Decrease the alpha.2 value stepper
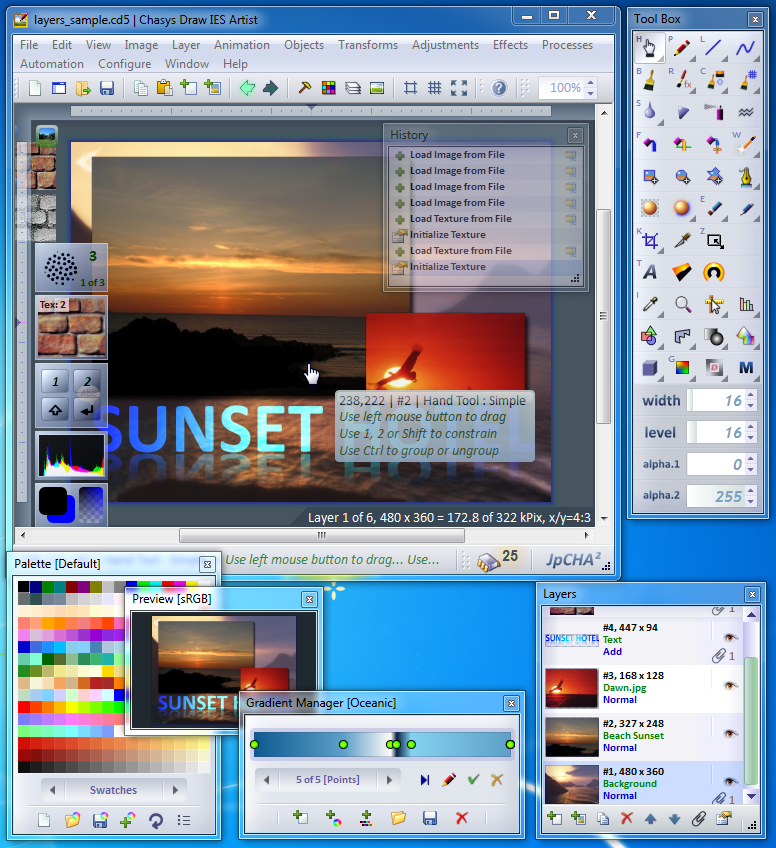776x848 pixels. pos(751,501)
